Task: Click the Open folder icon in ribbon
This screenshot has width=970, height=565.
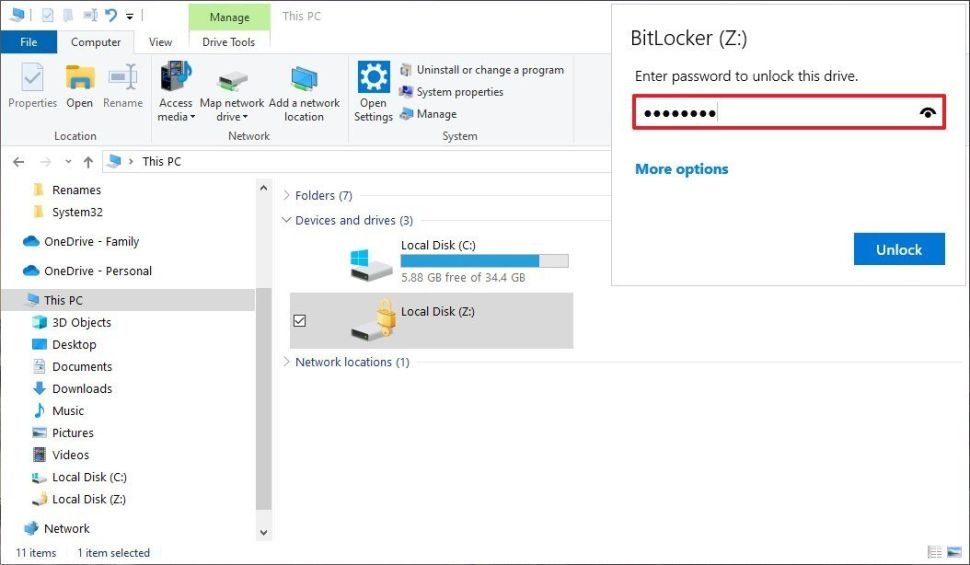Action: pyautogui.click(x=80, y=77)
